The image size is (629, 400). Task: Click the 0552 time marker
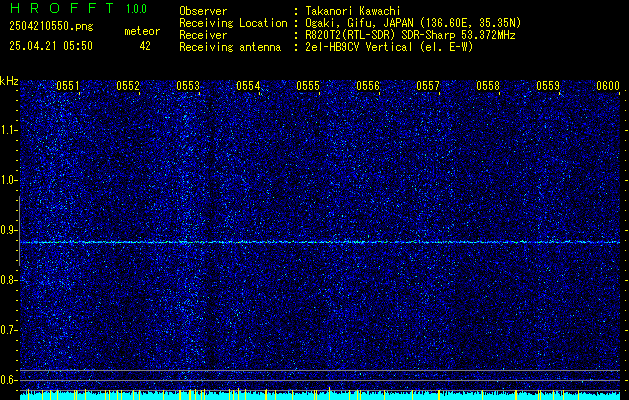pos(128,86)
